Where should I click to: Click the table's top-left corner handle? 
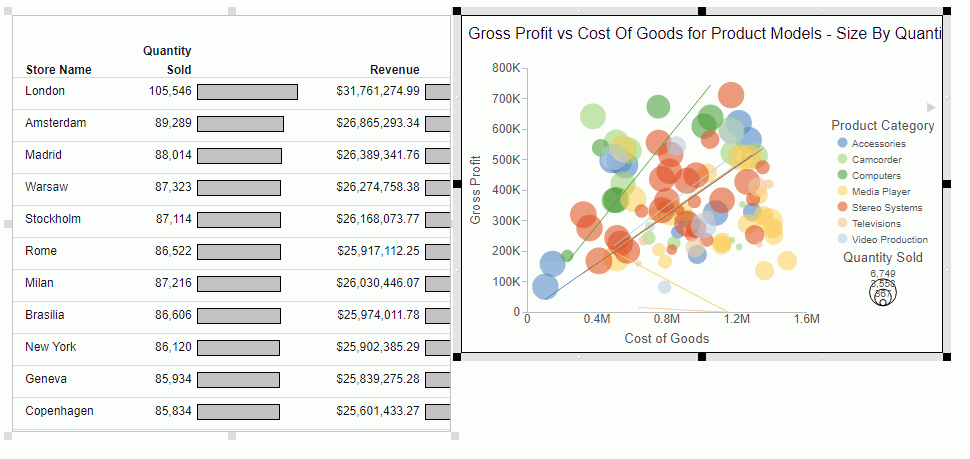pyautogui.click(x=9, y=11)
